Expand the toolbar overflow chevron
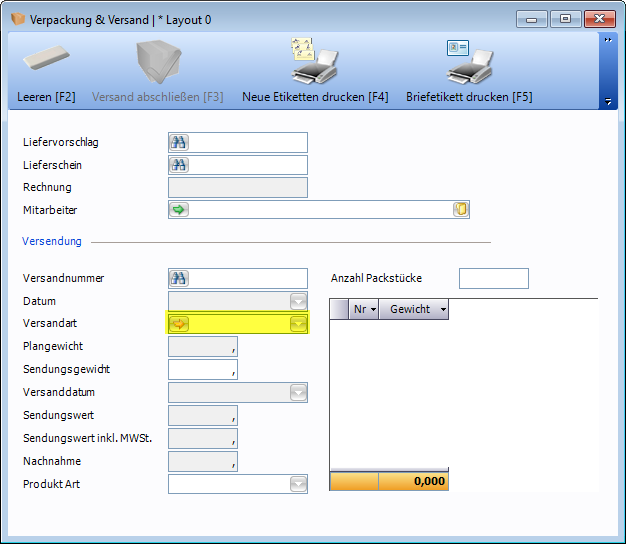This screenshot has width=626, height=544. point(607,40)
